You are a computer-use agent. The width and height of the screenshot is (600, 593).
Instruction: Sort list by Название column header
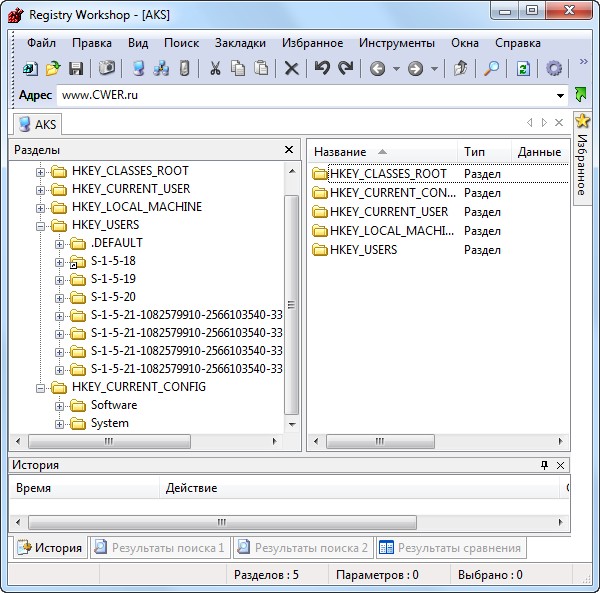(x=340, y=151)
